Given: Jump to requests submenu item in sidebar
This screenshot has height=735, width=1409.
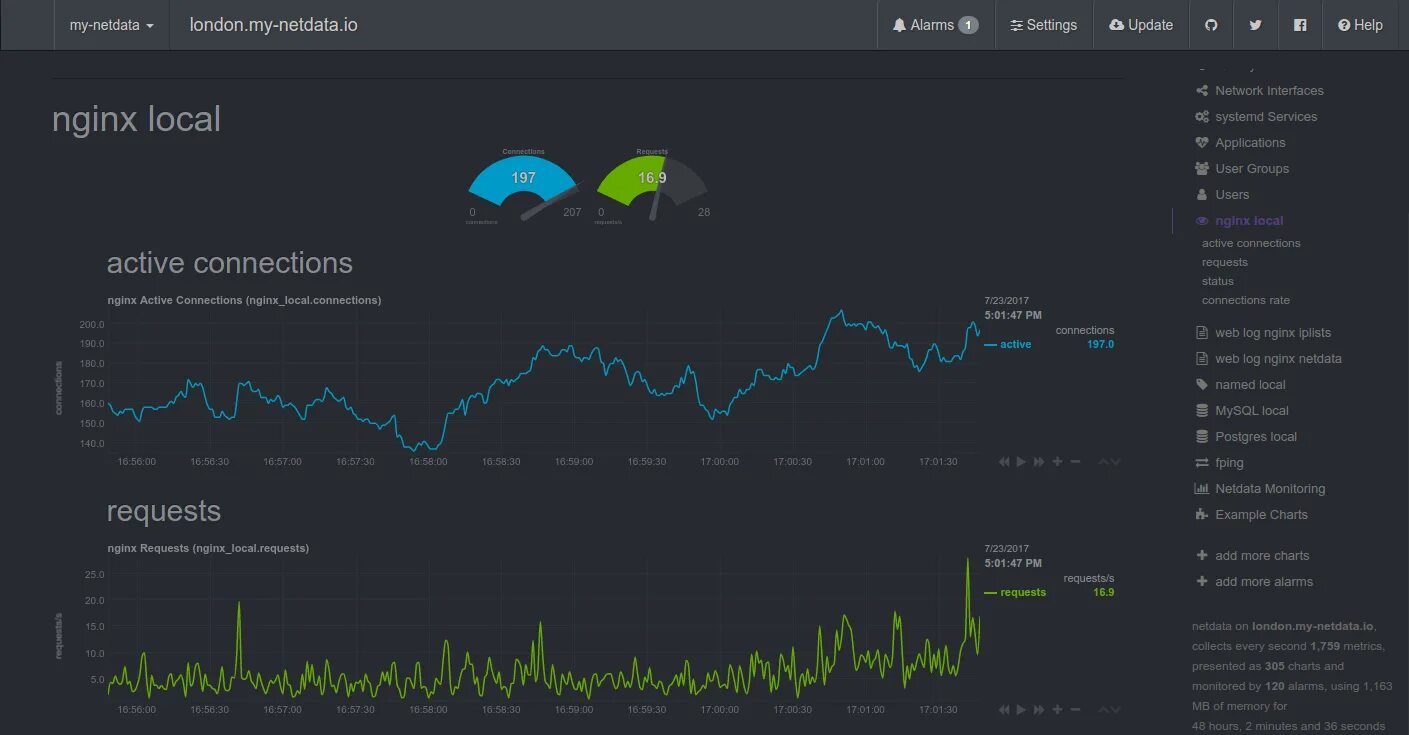Looking at the screenshot, I should point(1225,262).
